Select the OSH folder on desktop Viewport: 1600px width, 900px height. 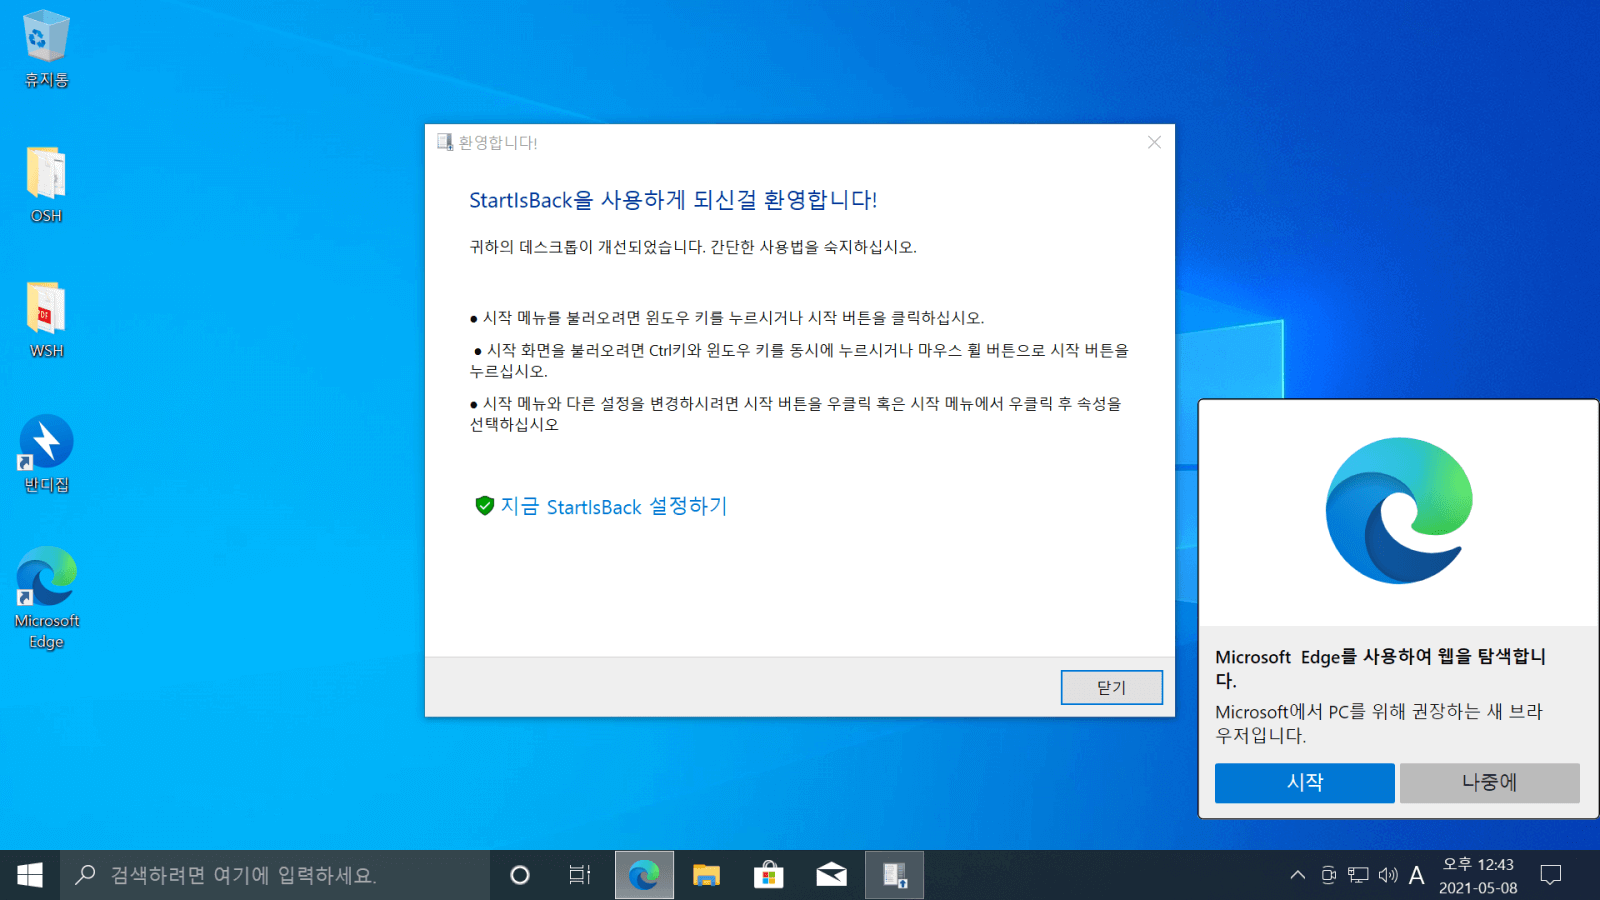point(46,184)
